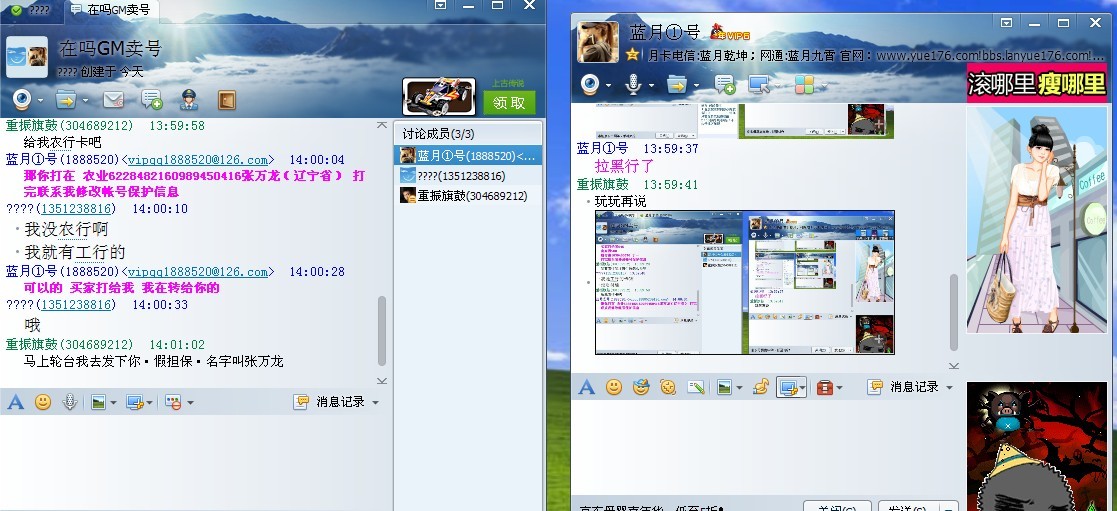Select member ????(1351238816) in member list
Viewport: 1117px width, 511px height.
pos(468,175)
